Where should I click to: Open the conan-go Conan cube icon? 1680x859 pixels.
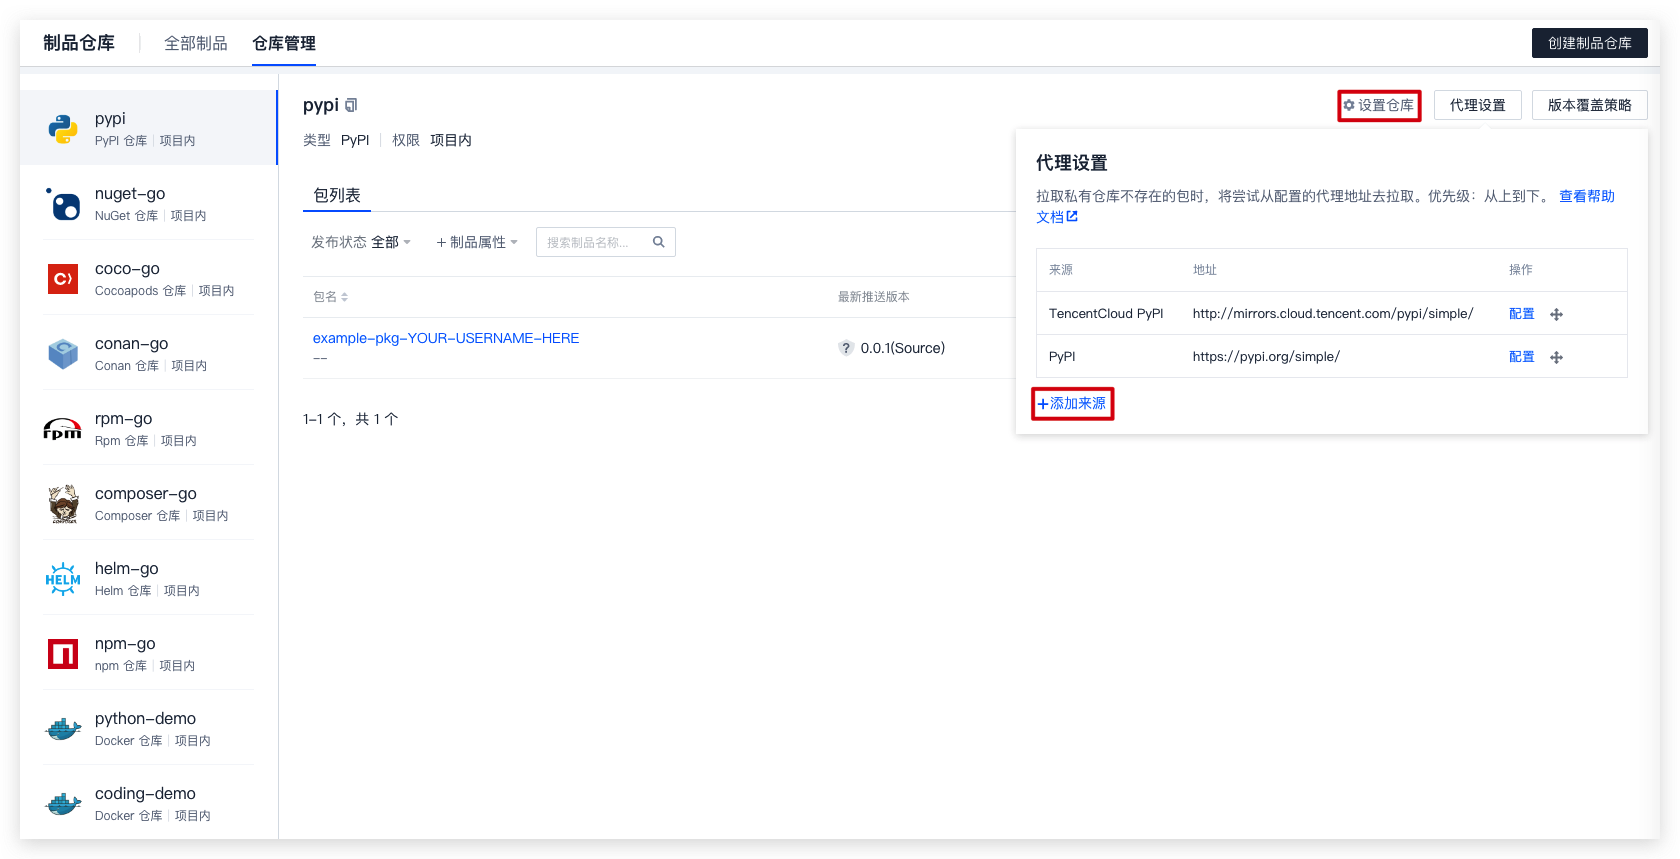[63, 354]
